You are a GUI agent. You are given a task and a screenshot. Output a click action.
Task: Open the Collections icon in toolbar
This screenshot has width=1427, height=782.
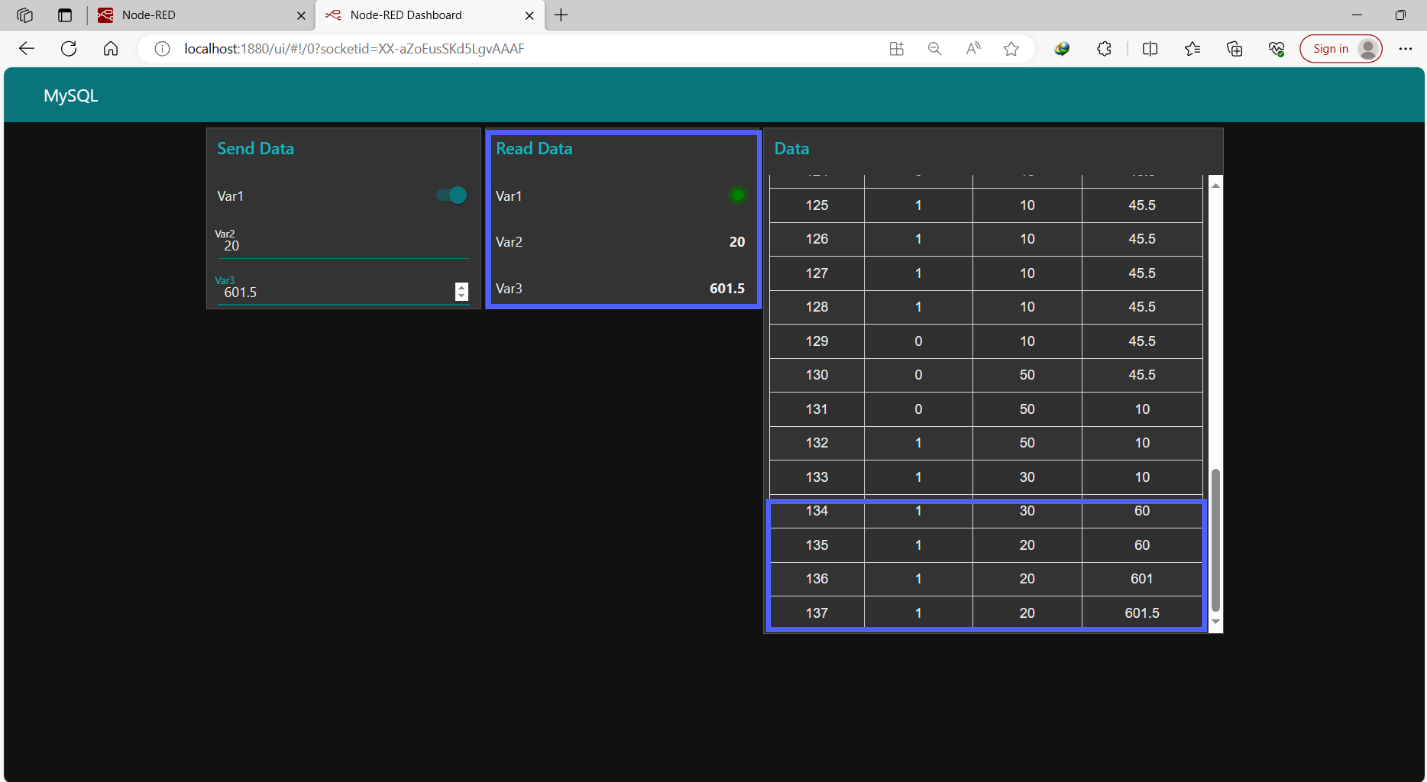click(1234, 48)
